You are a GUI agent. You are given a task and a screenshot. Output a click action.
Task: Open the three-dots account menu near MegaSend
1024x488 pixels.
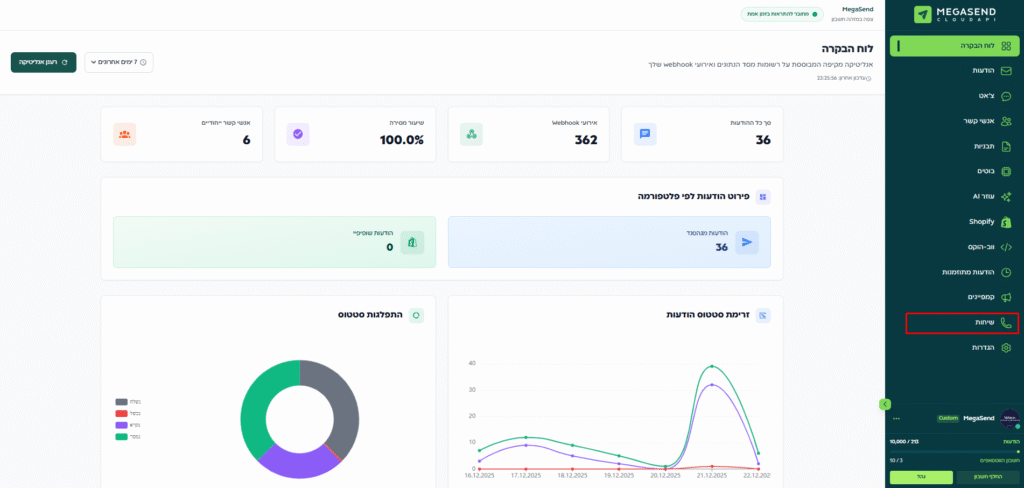point(897,419)
